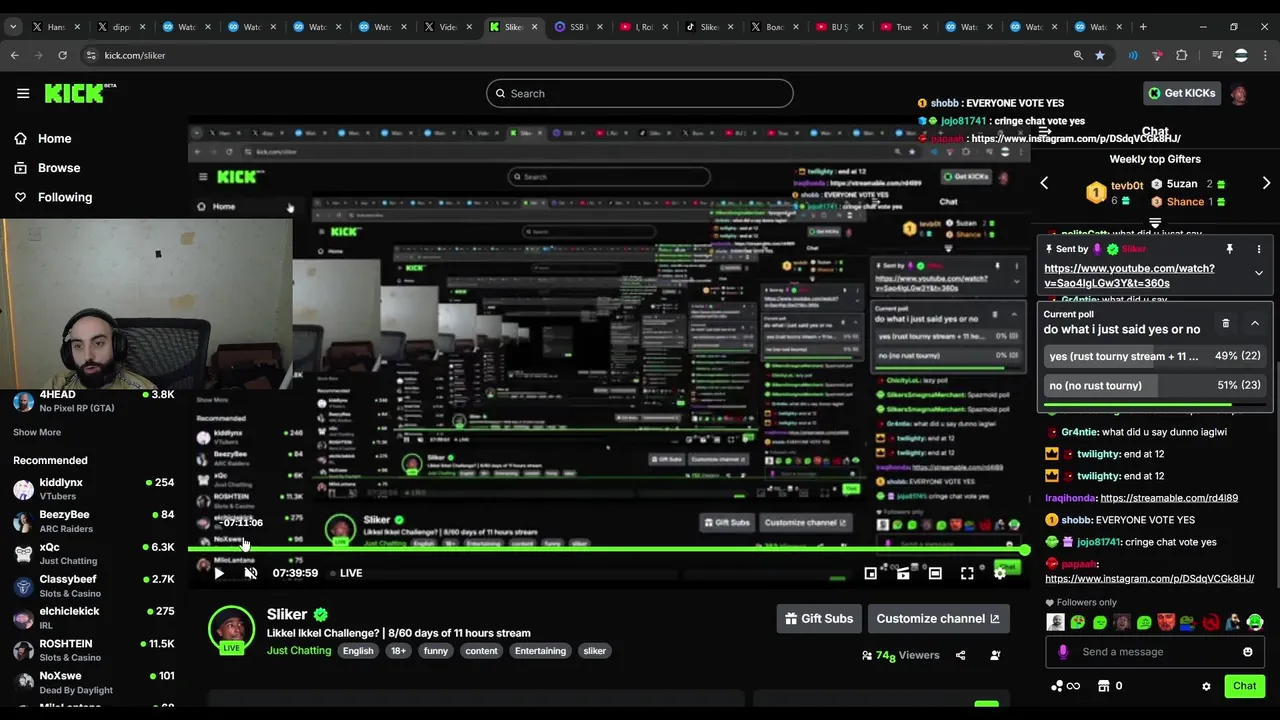
Task: Open the instagram.com chat link
Action: (x=1149, y=578)
